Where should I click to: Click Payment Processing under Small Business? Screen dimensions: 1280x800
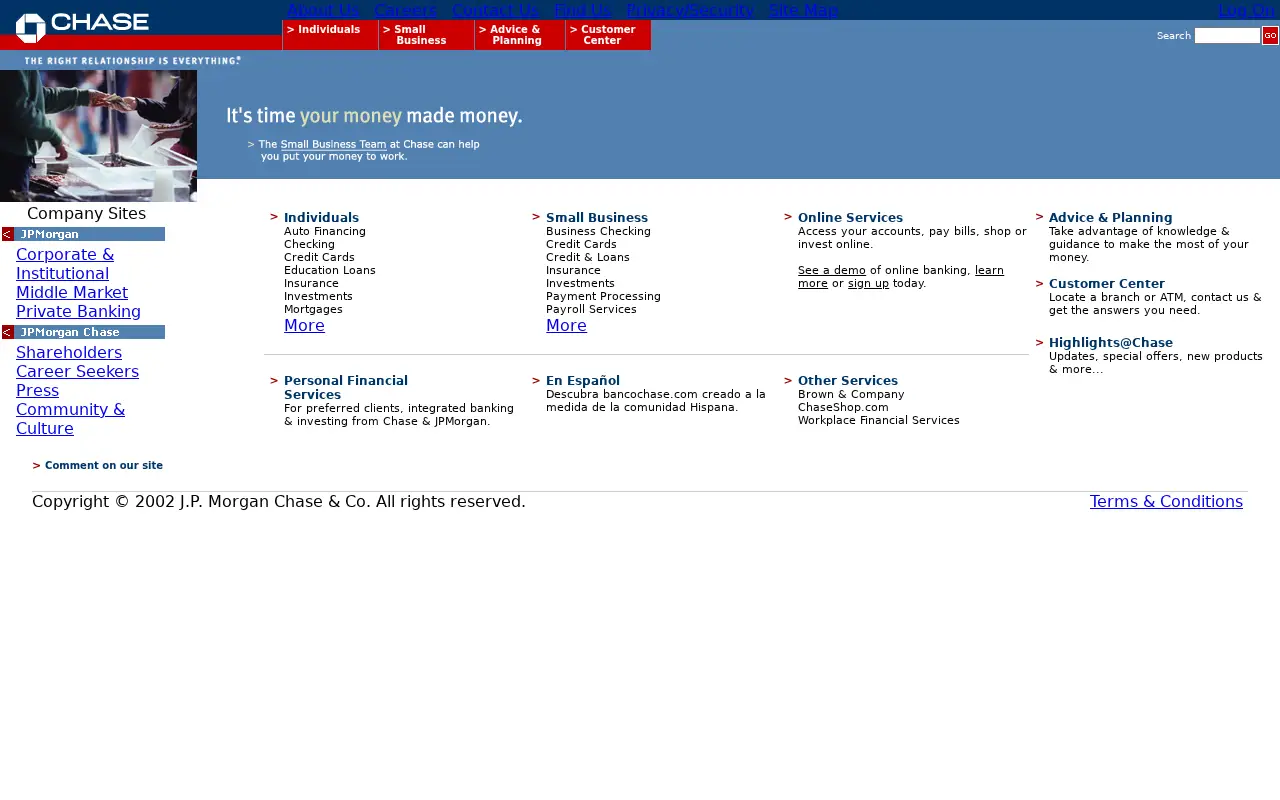pos(603,297)
